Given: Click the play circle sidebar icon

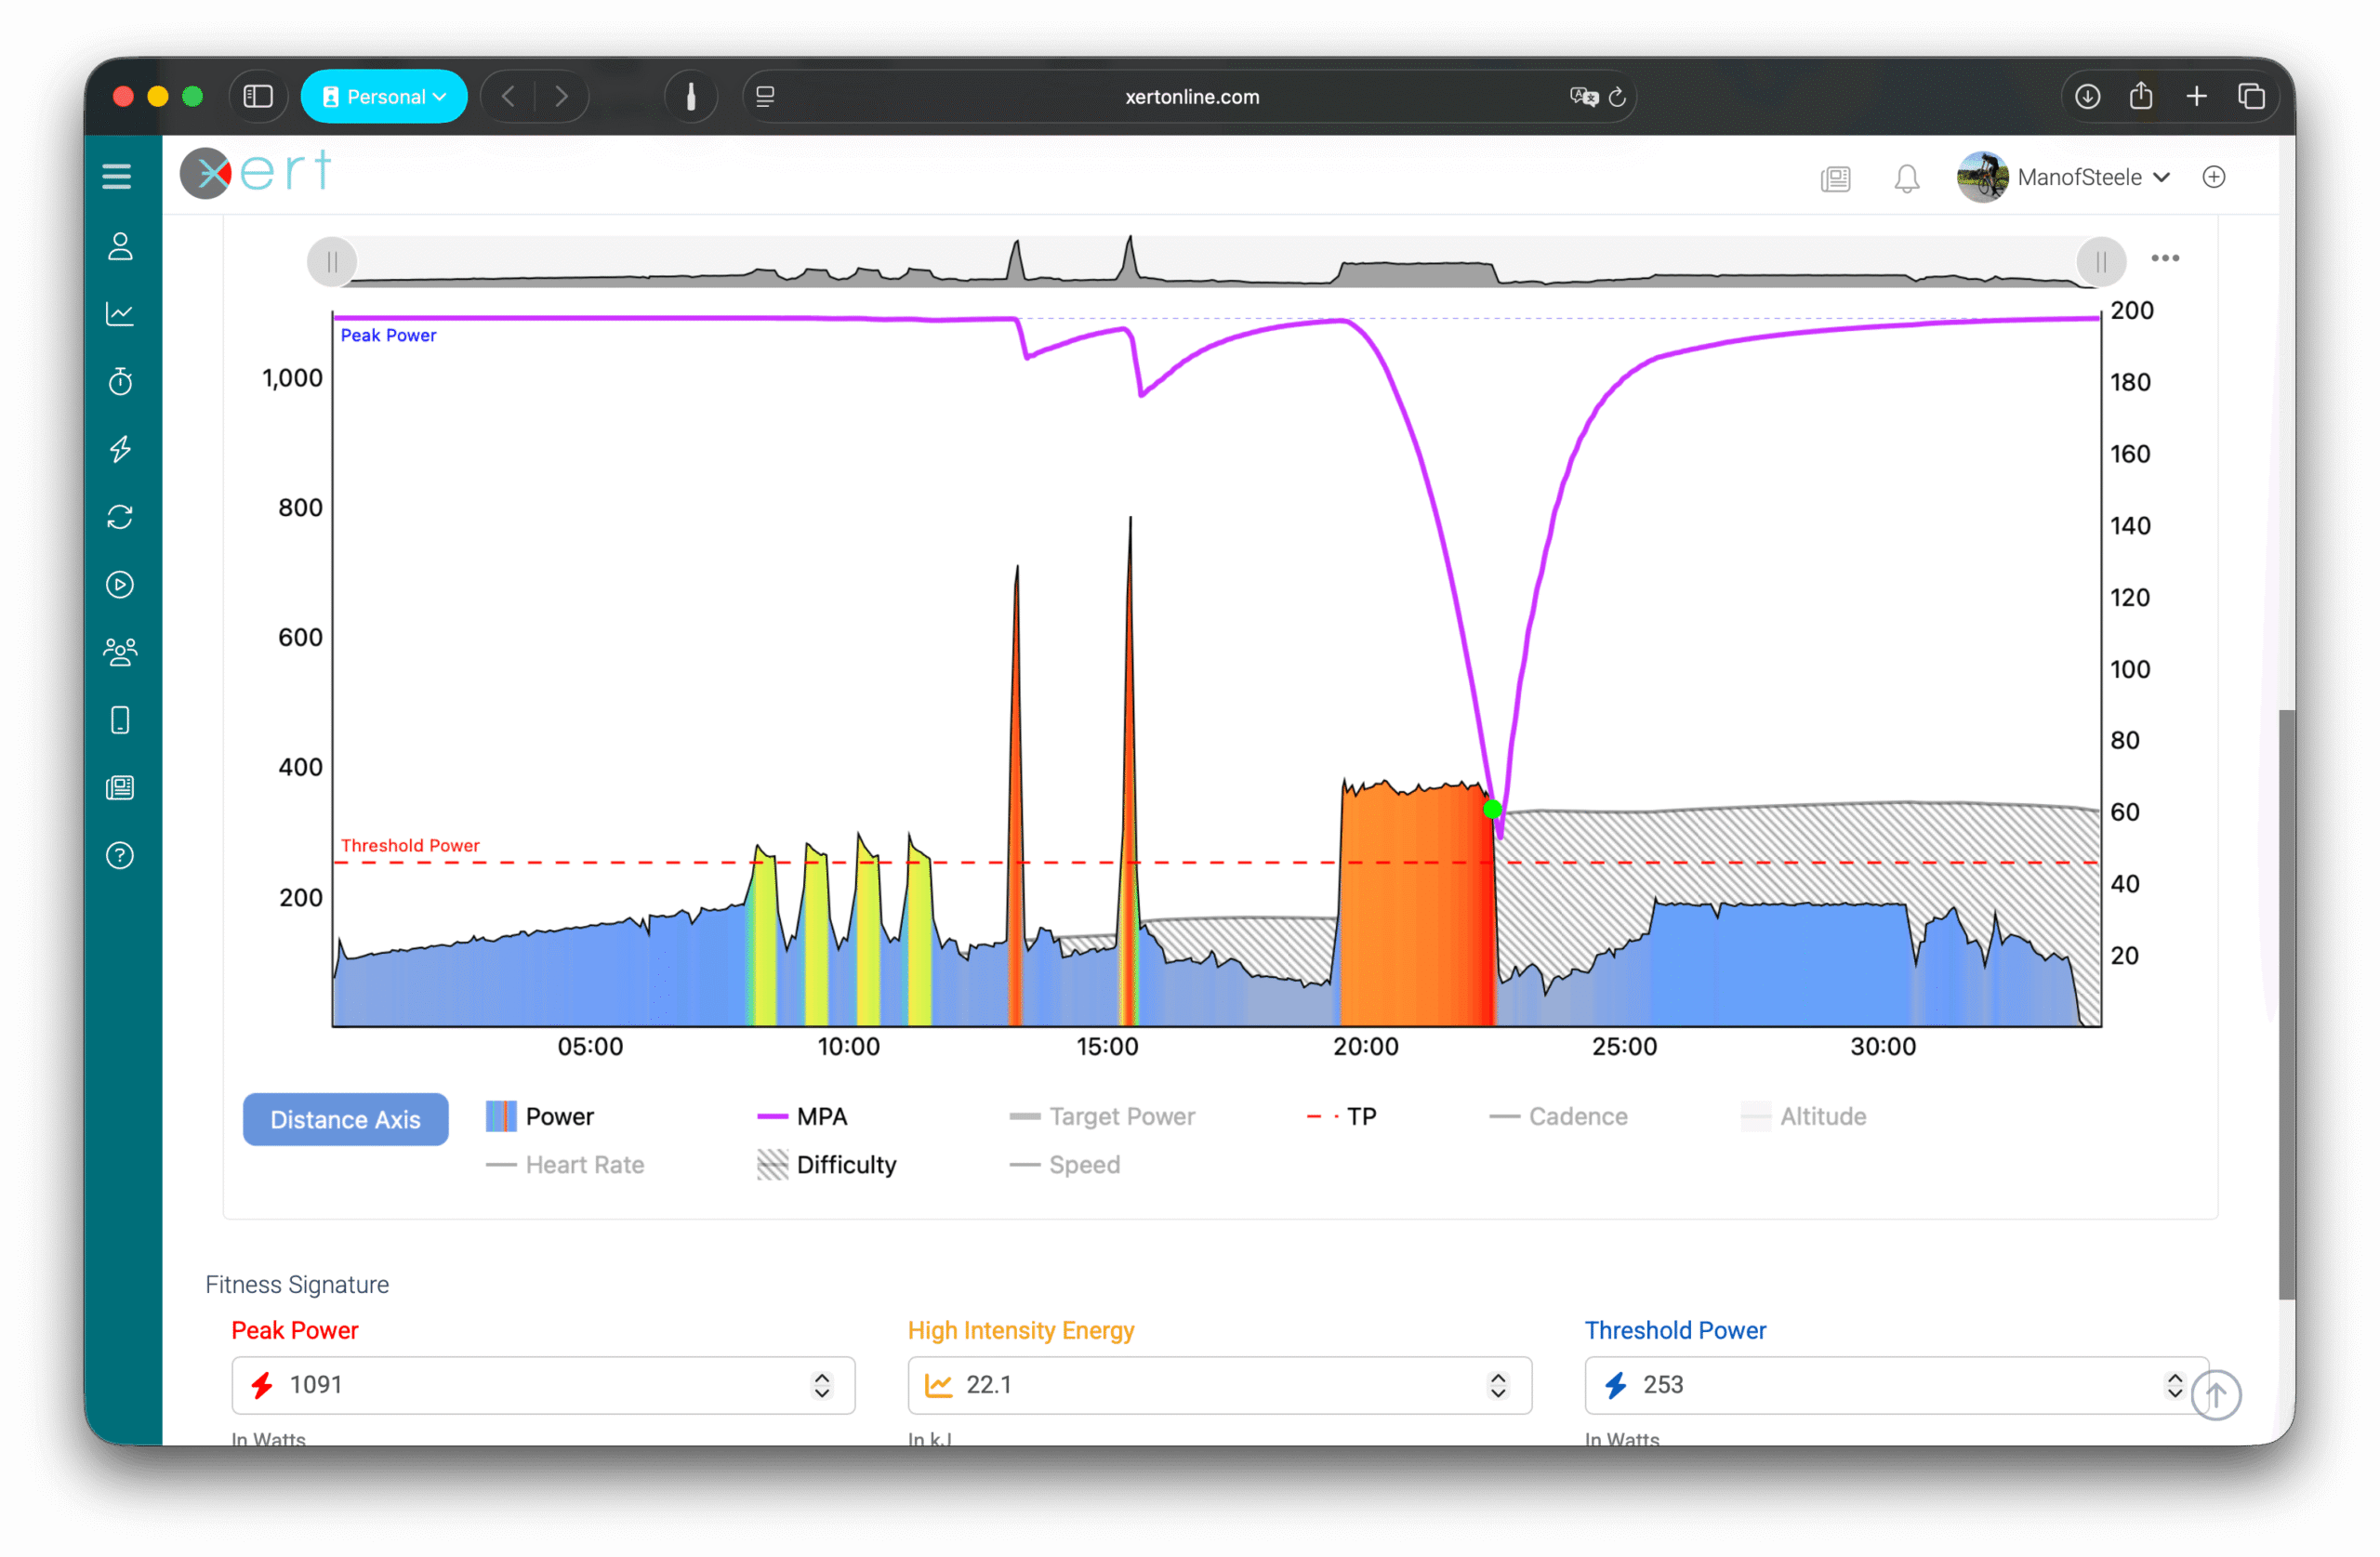Looking at the screenshot, I should click(x=120, y=584).
